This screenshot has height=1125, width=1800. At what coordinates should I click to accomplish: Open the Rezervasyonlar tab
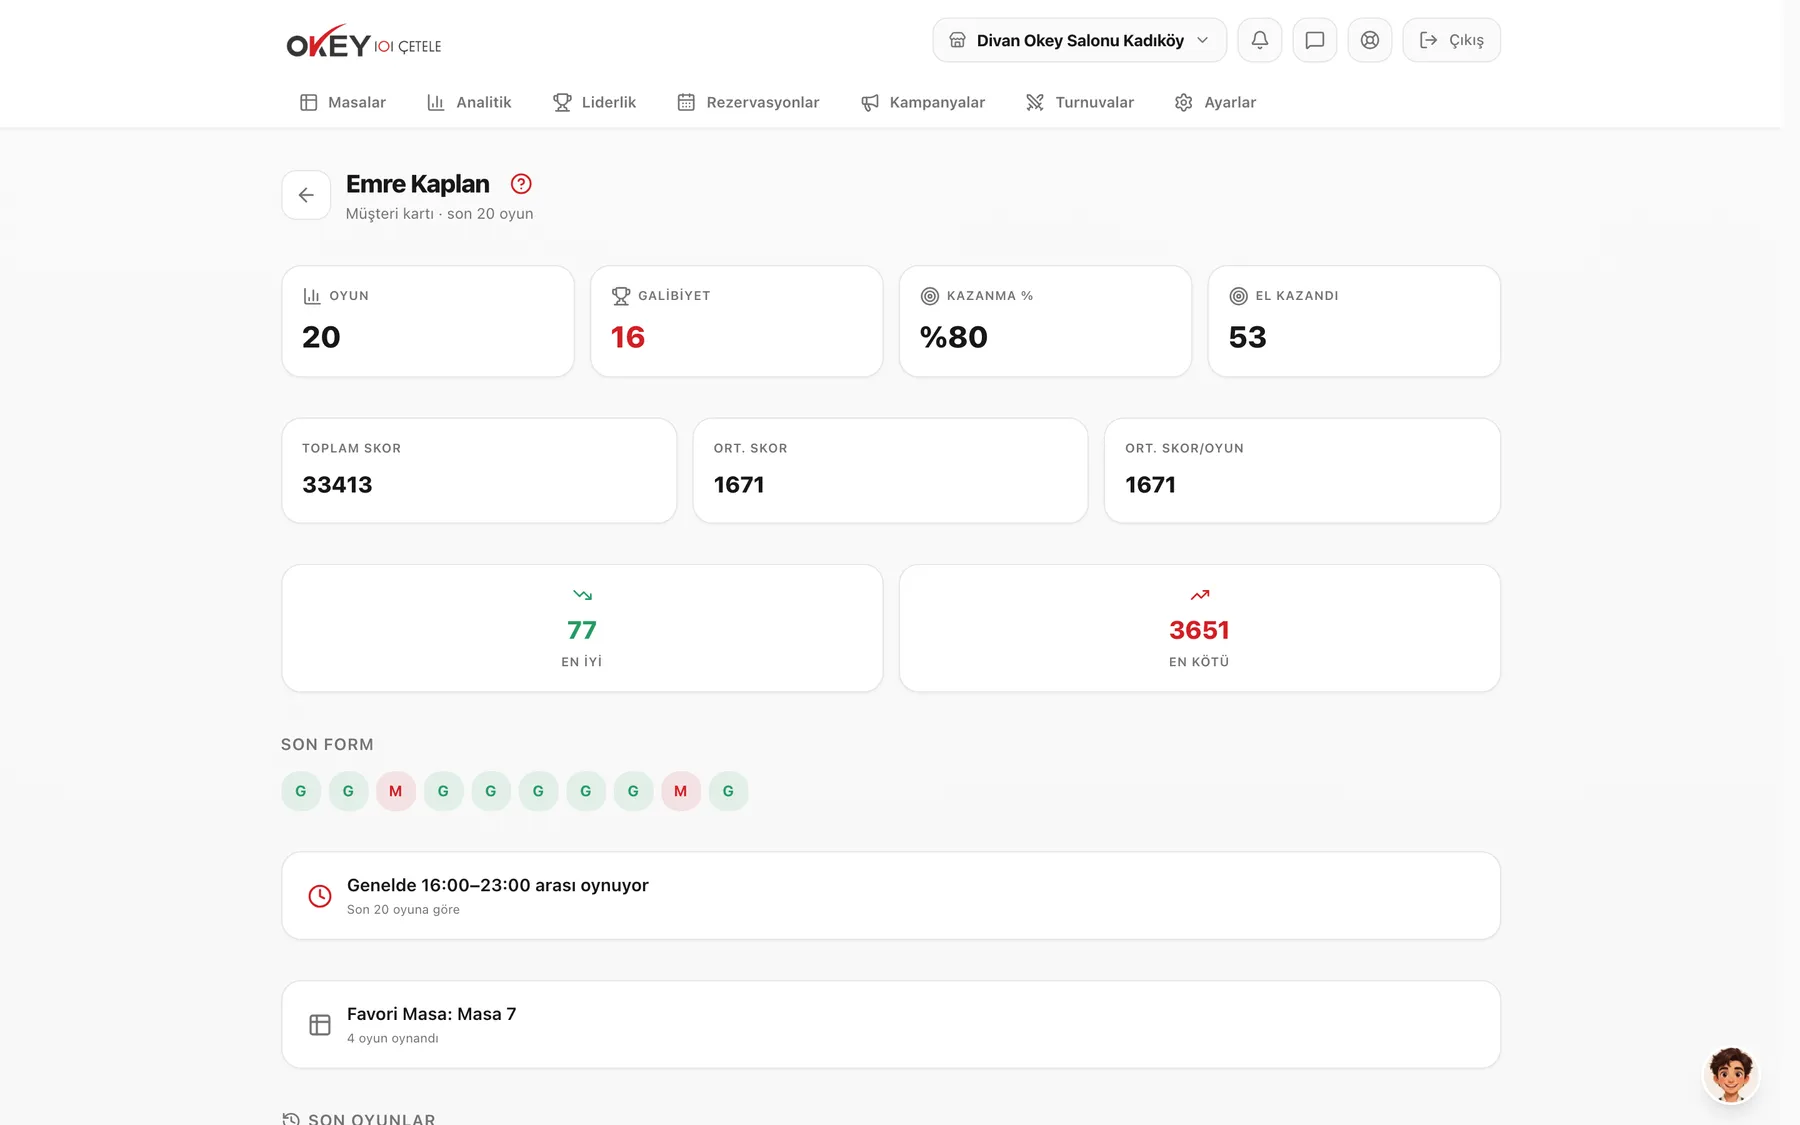pos(748,102)
